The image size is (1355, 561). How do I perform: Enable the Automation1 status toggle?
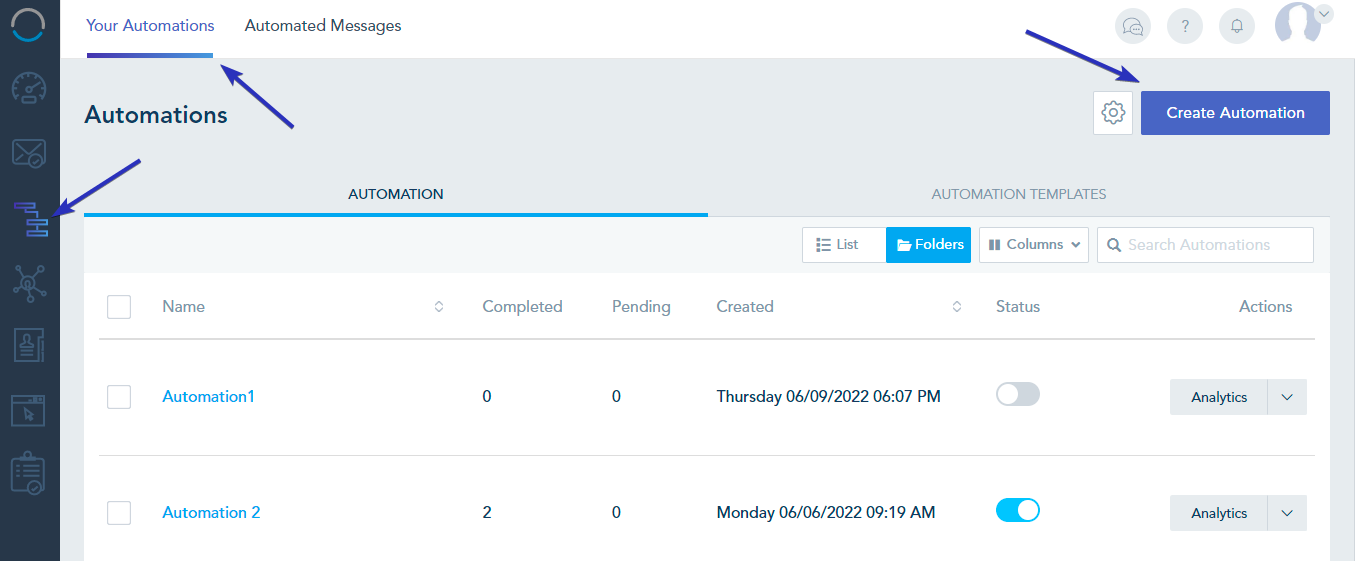click(1018, 395)
